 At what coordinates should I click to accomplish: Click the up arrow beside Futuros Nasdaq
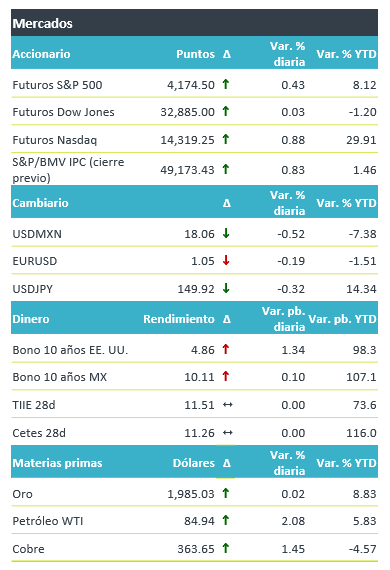226,139
